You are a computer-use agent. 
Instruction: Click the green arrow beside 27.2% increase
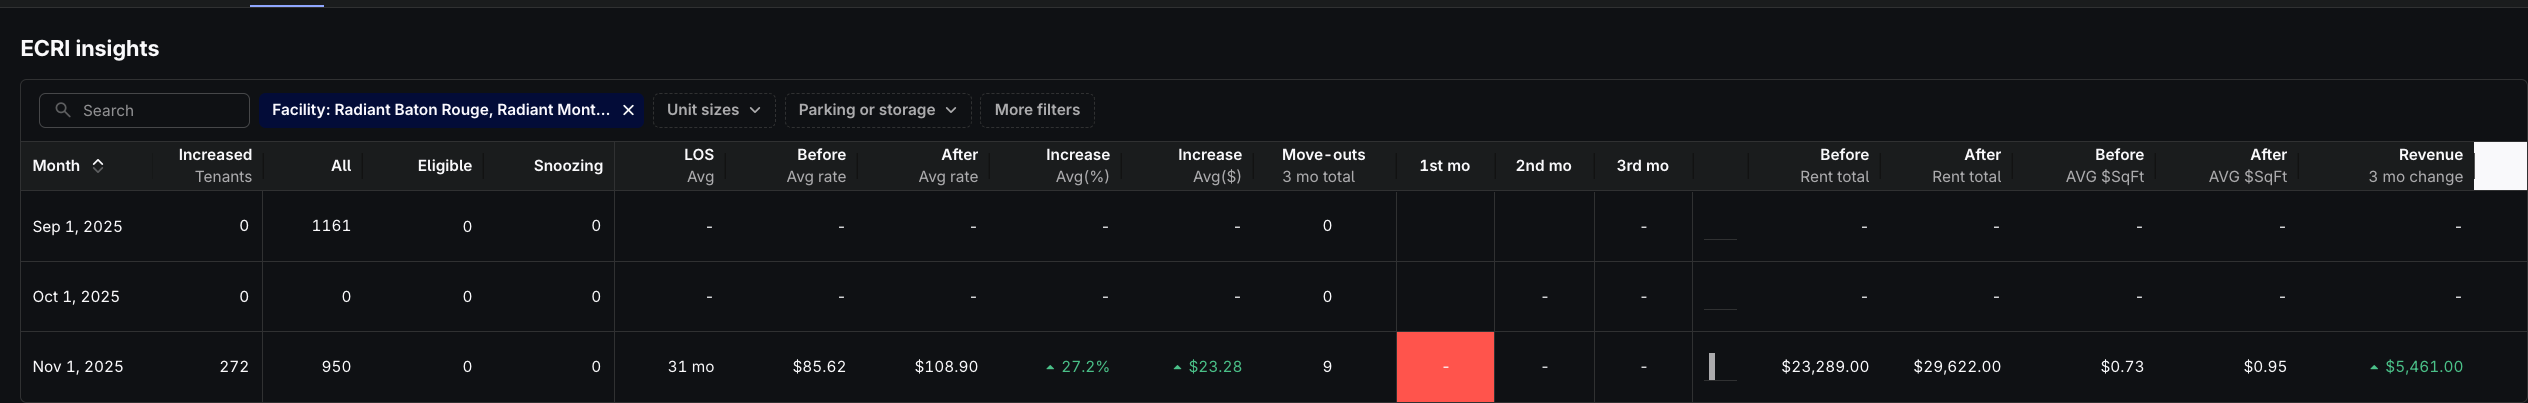(1050, 368)
